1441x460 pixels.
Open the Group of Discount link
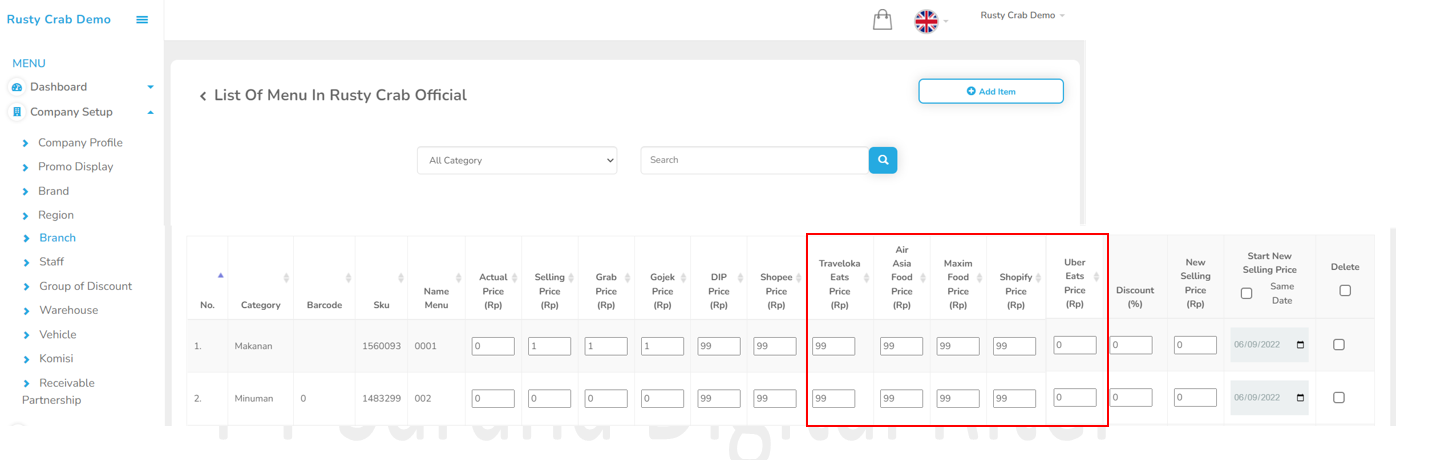click(x=85, y=286)
